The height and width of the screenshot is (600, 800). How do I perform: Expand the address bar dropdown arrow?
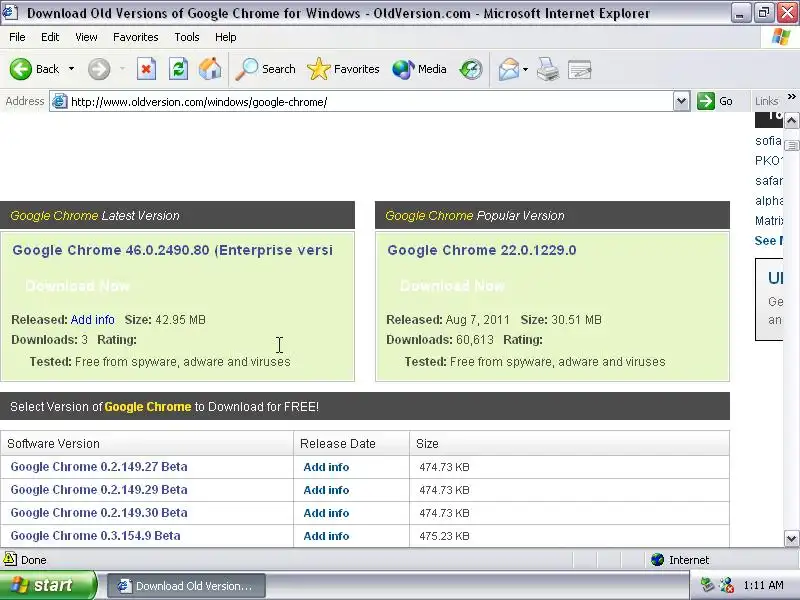(682, 101)
